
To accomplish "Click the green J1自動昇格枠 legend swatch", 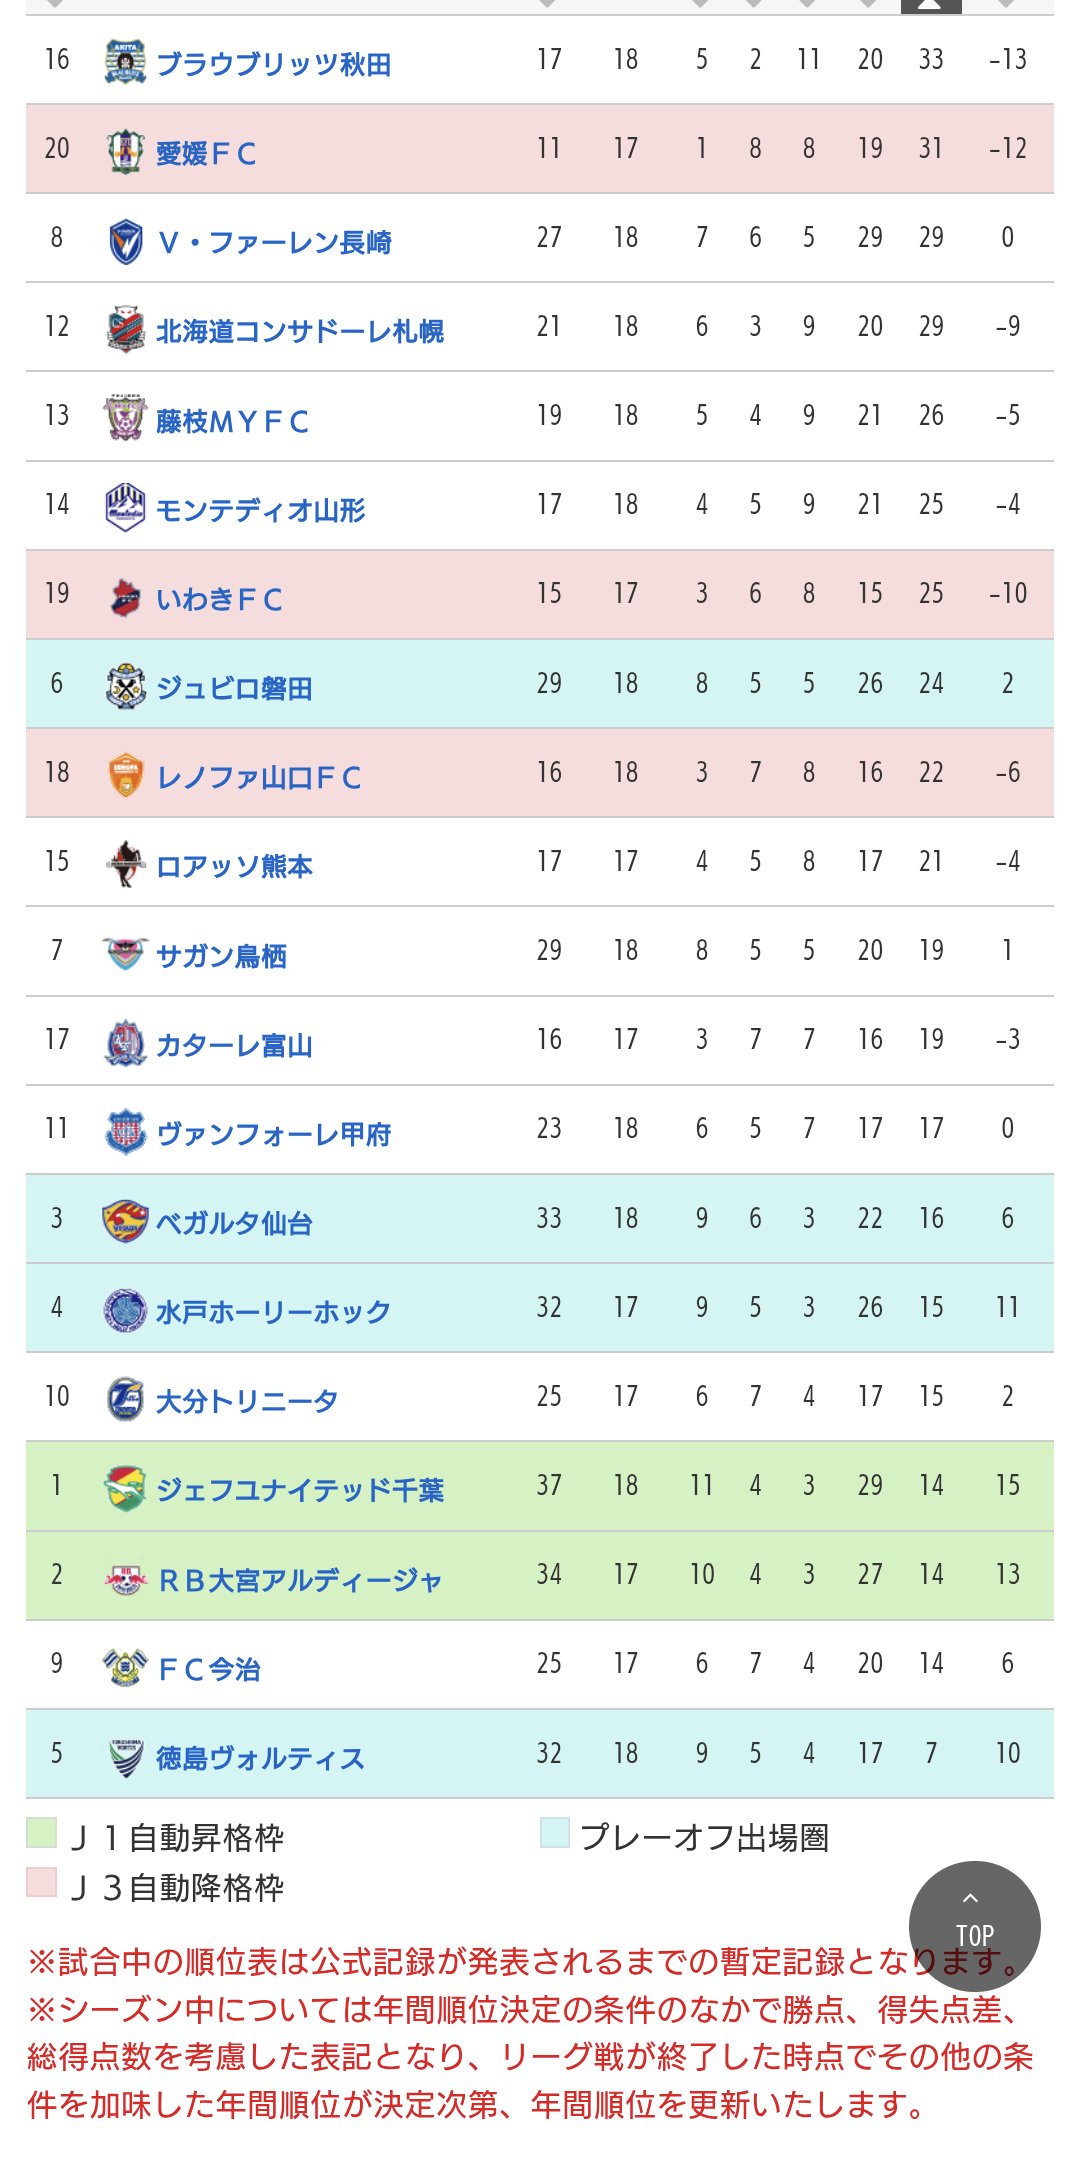I will tap(41, 1833).
